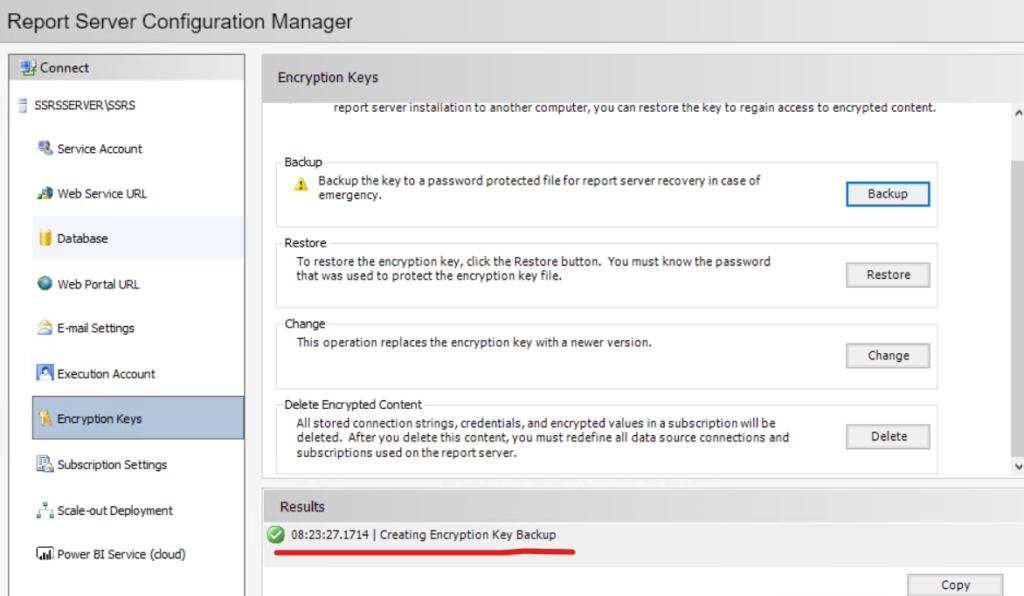Click the Subscription Settings icon
Image resolution: width=1024 pixels, height=596 pixels.
[x=44, y=463]
